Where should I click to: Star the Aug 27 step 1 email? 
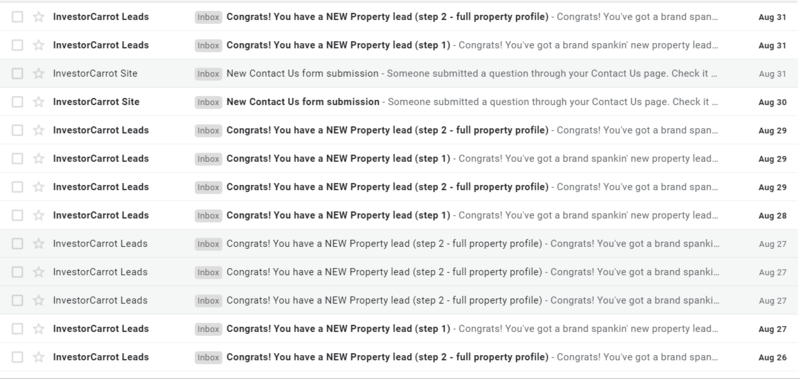click(39, 329)
